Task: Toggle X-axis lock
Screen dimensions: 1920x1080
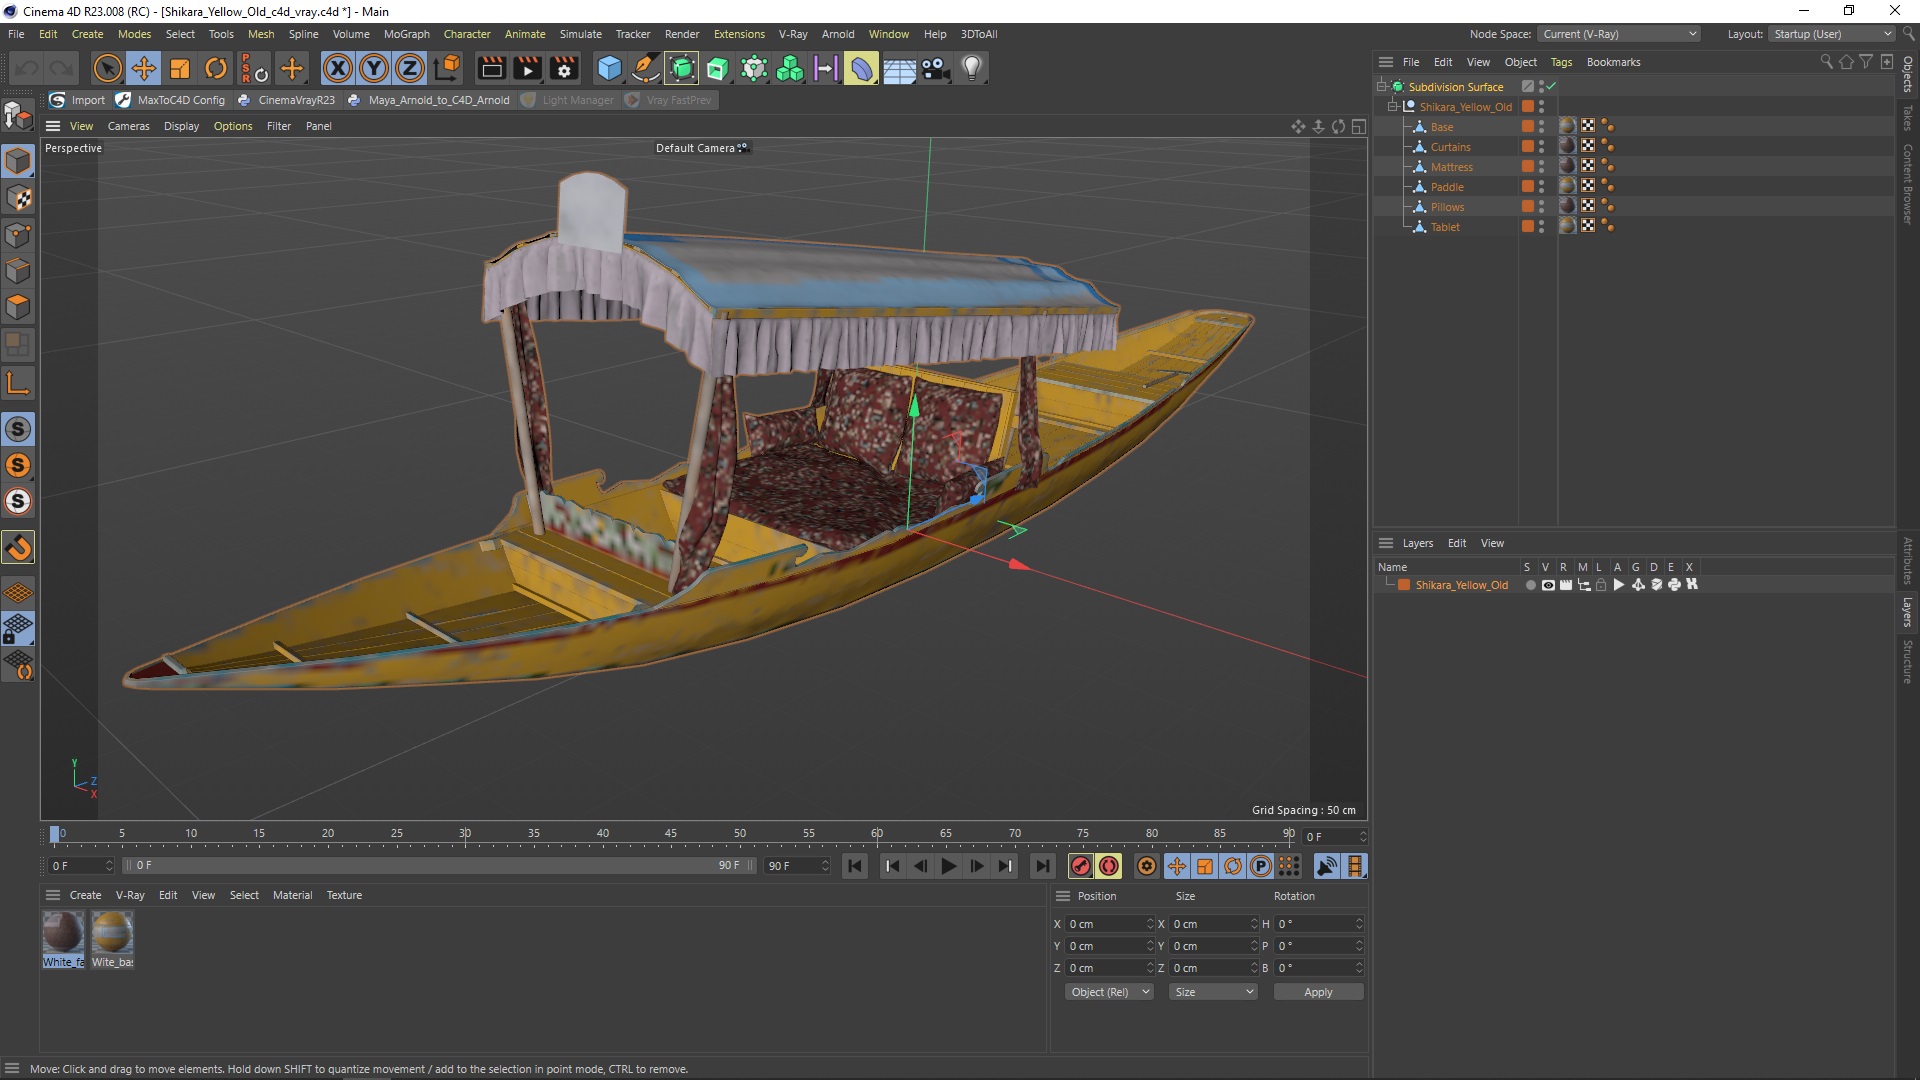Action: click(338, 68)
